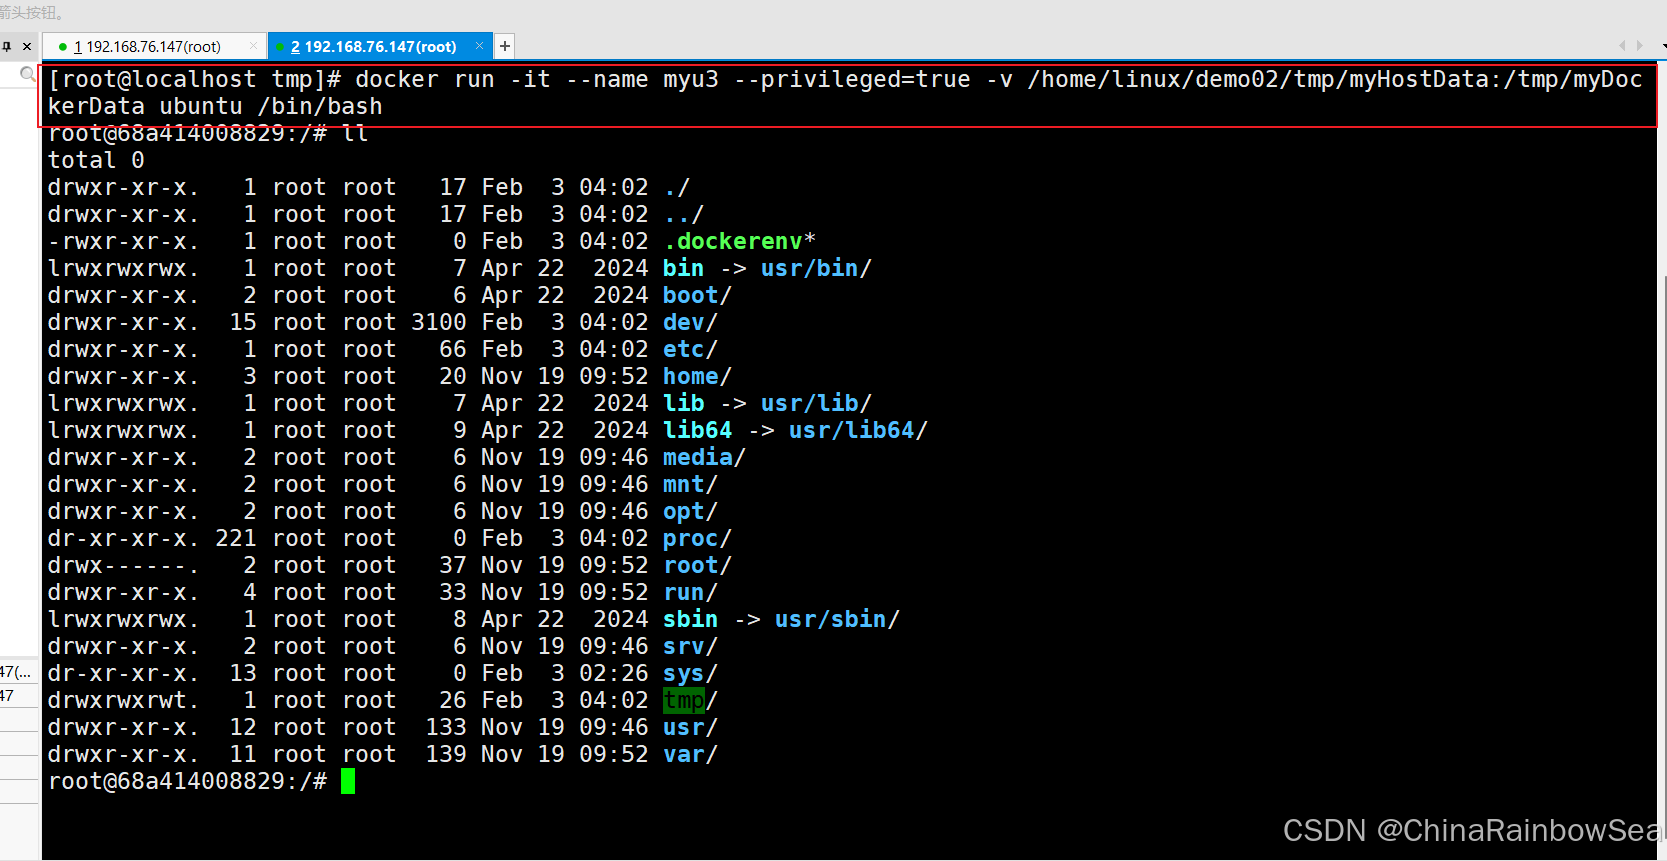The height and width of the screenshot is (861, 1667).
Task: Click the 'dr-xr-xr-x.' permissions on proc row
Action: pos(123,538)
